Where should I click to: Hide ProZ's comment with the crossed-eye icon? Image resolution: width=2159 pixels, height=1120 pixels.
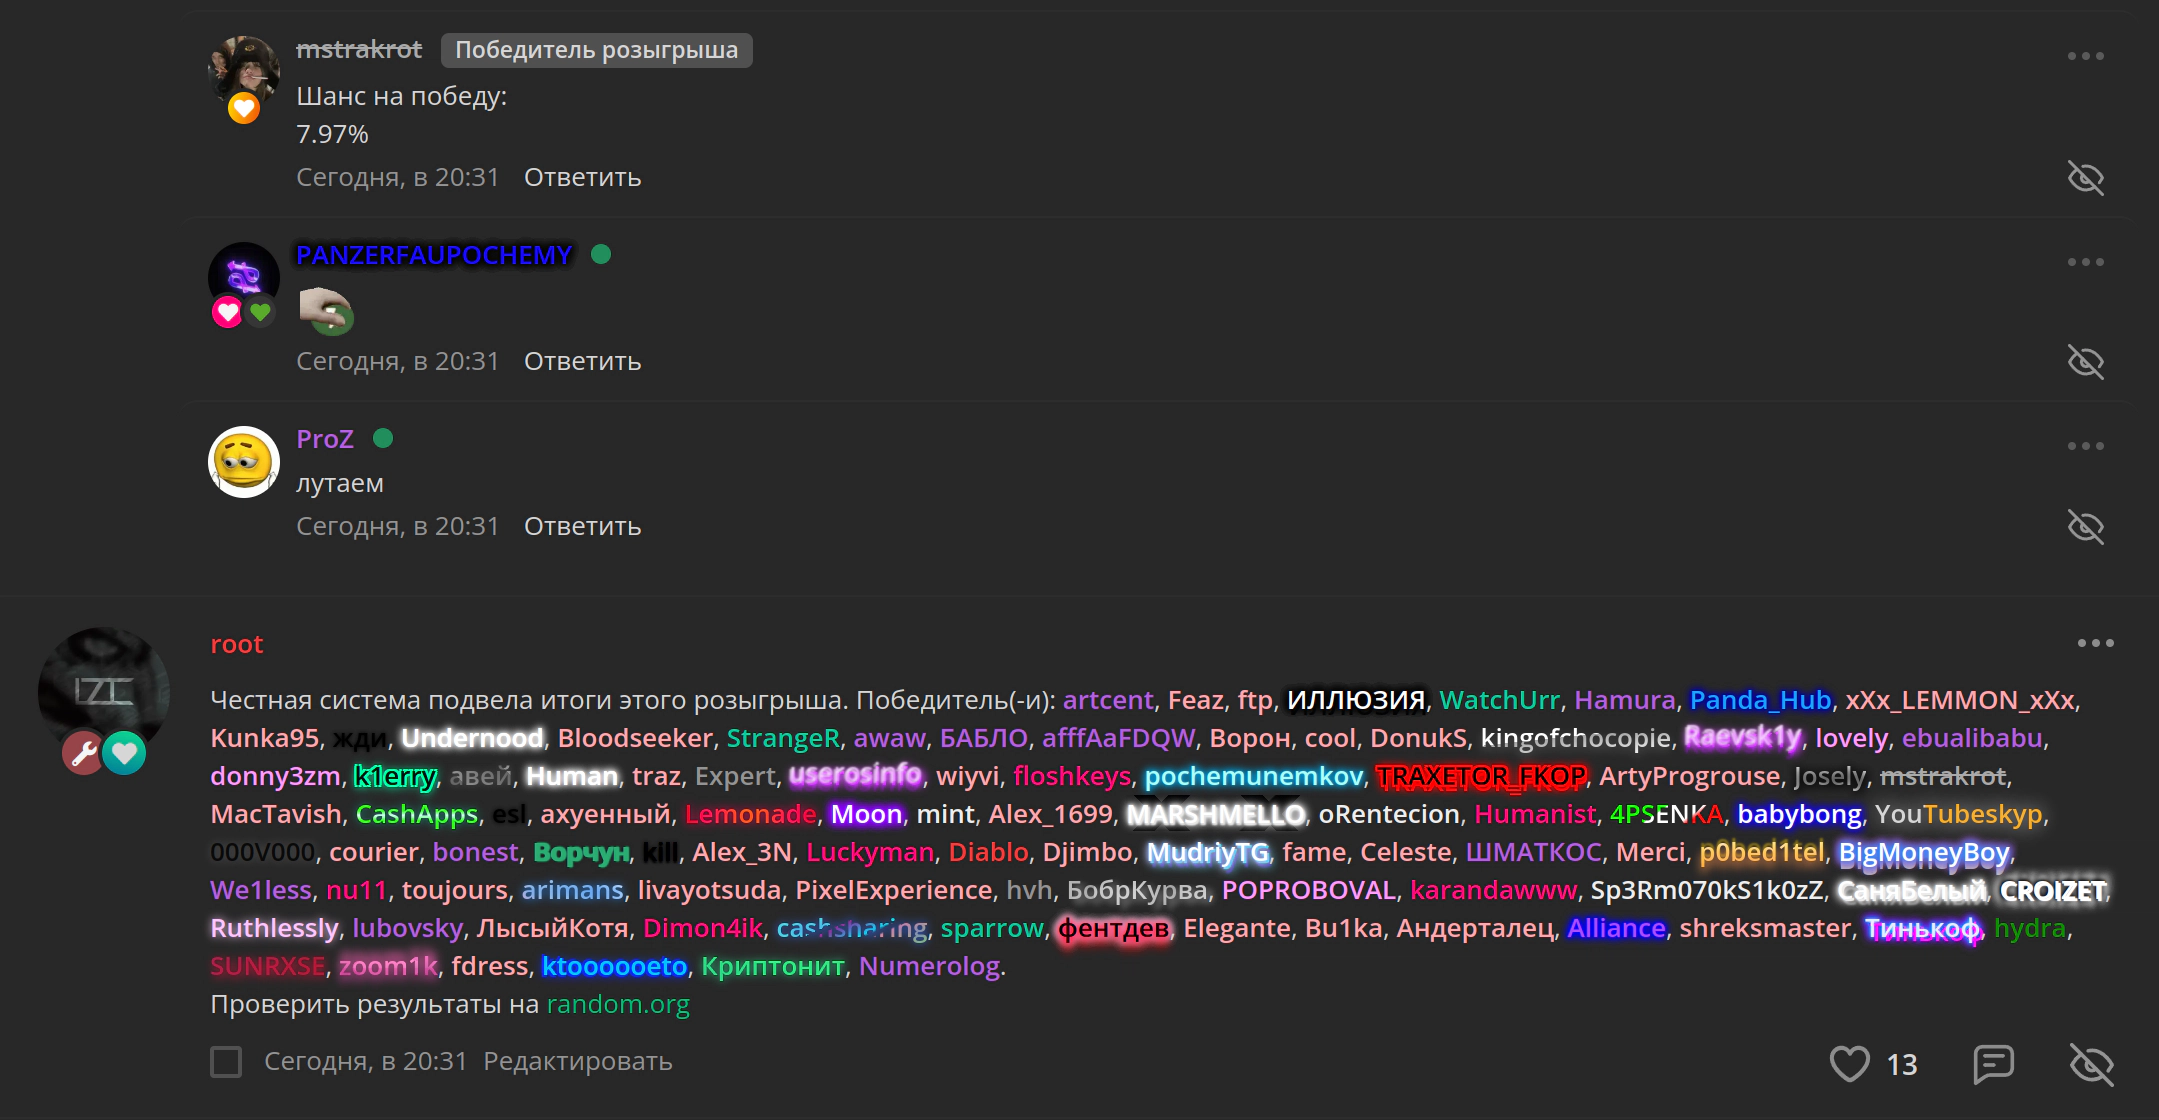coord(2085,527)
